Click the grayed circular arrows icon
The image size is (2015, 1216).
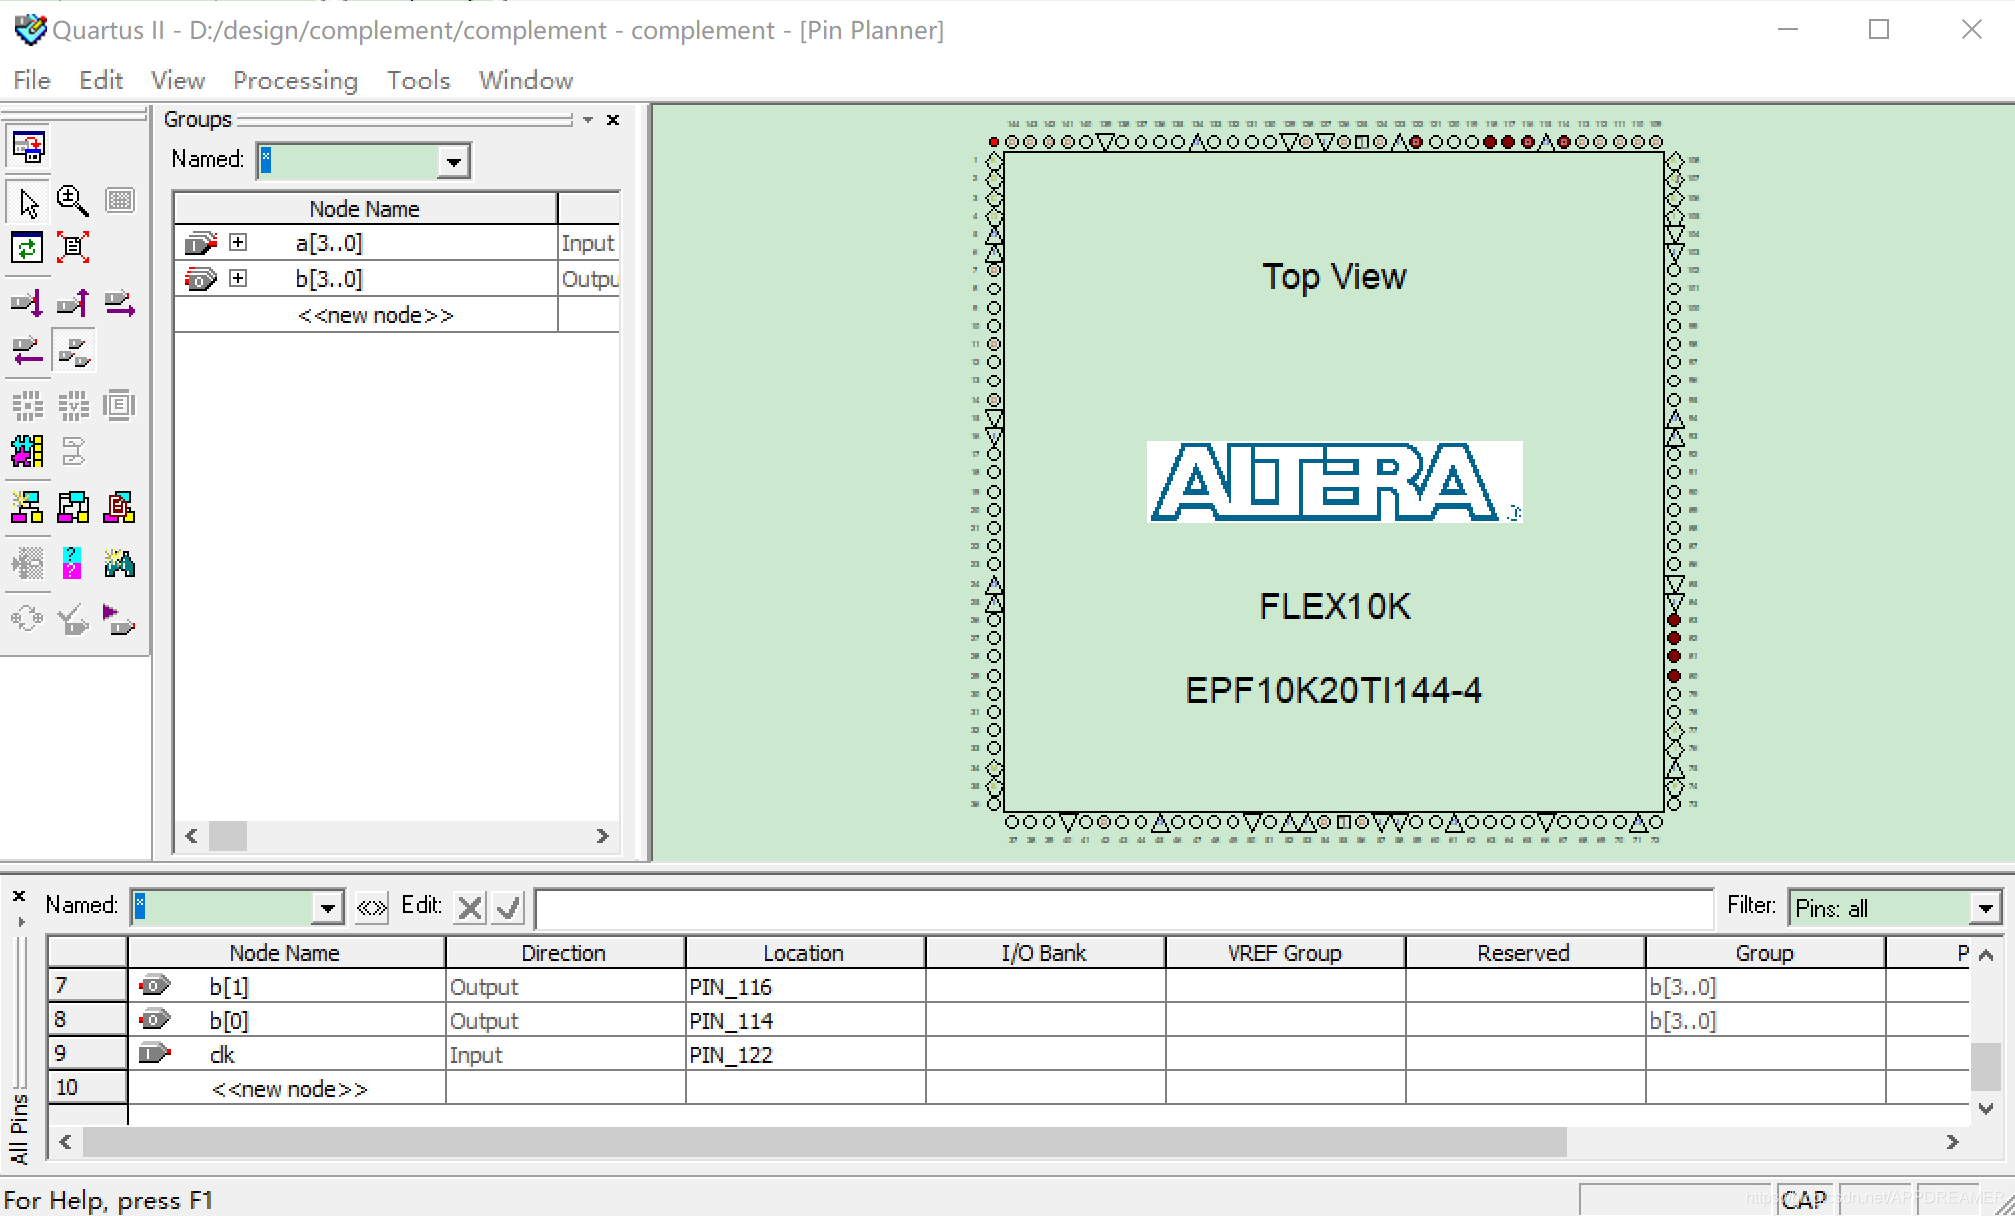coord(28,620)
